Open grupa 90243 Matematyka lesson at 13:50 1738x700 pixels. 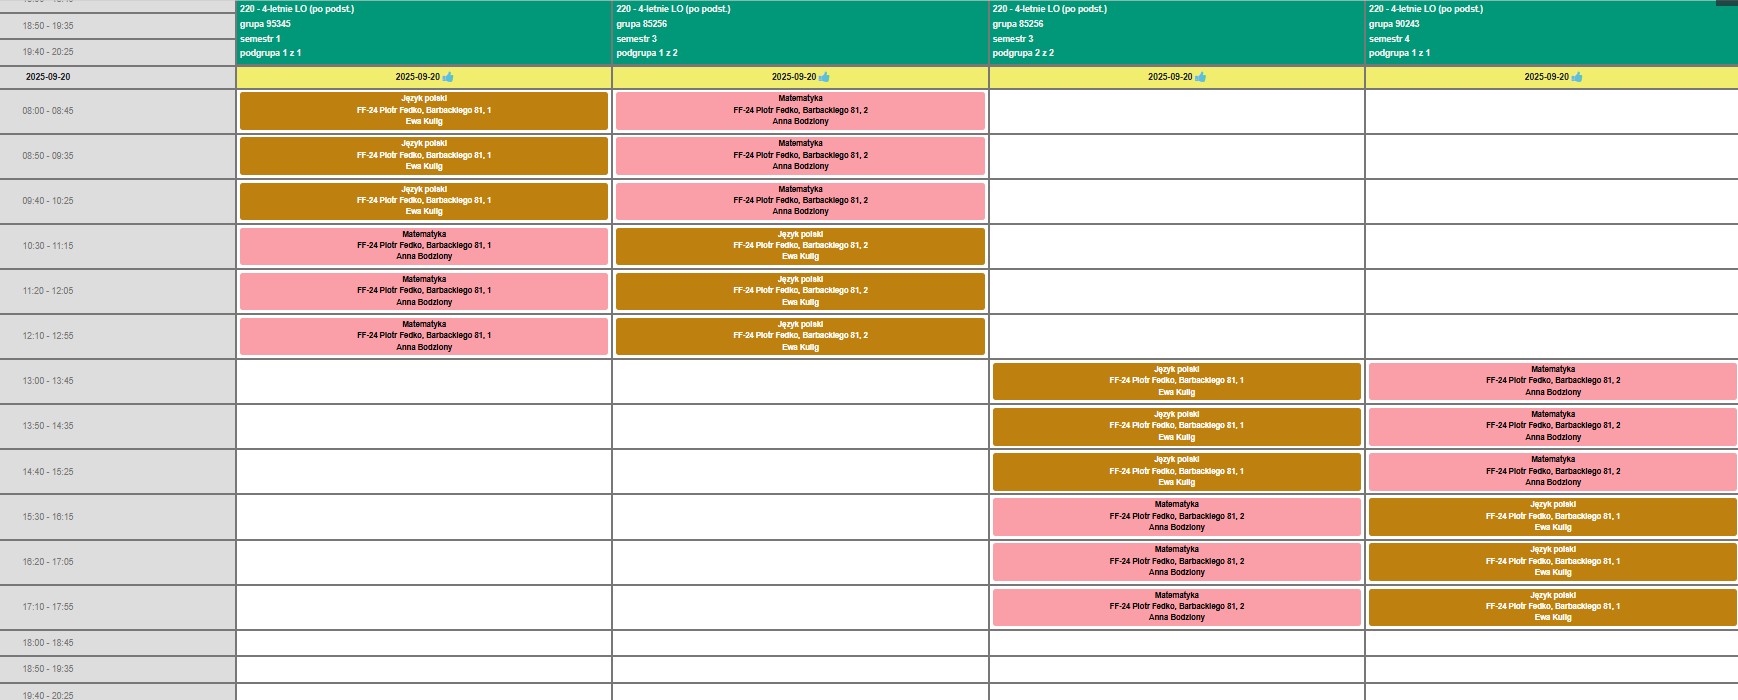(x=1553, y=426)
